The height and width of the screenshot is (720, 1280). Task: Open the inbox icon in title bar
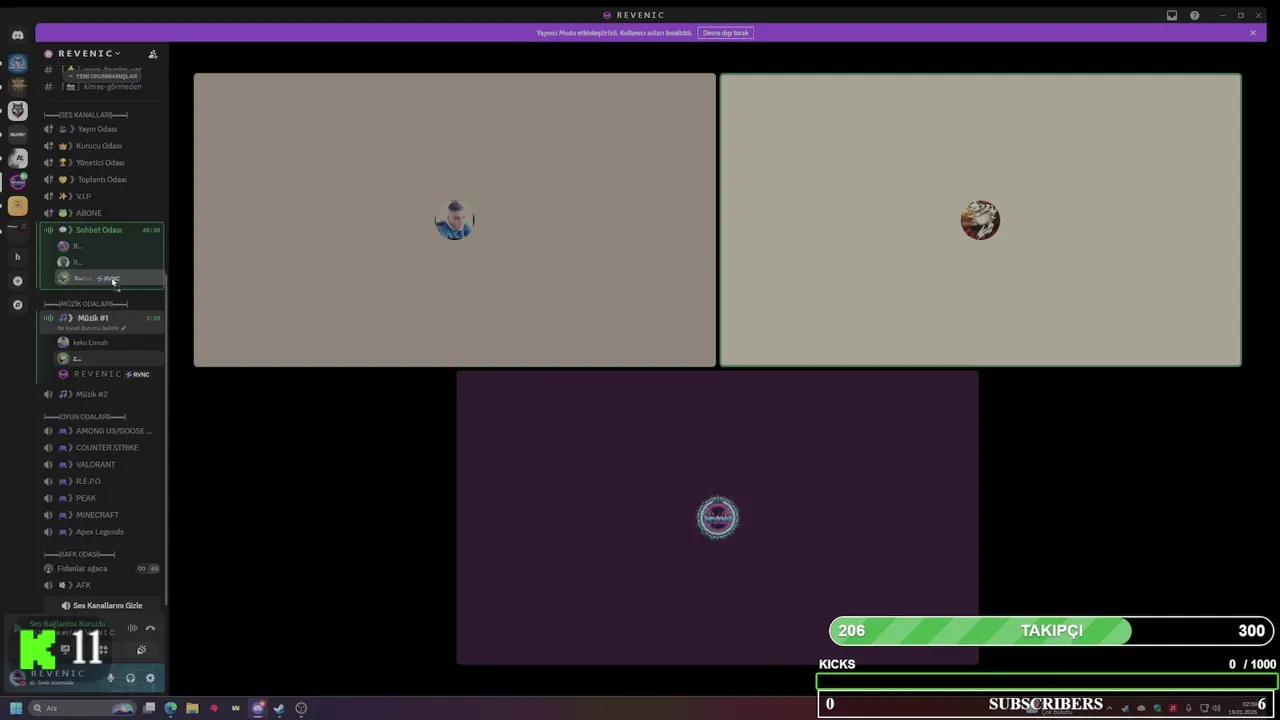pyautogui.click(x=1172, y=15)
